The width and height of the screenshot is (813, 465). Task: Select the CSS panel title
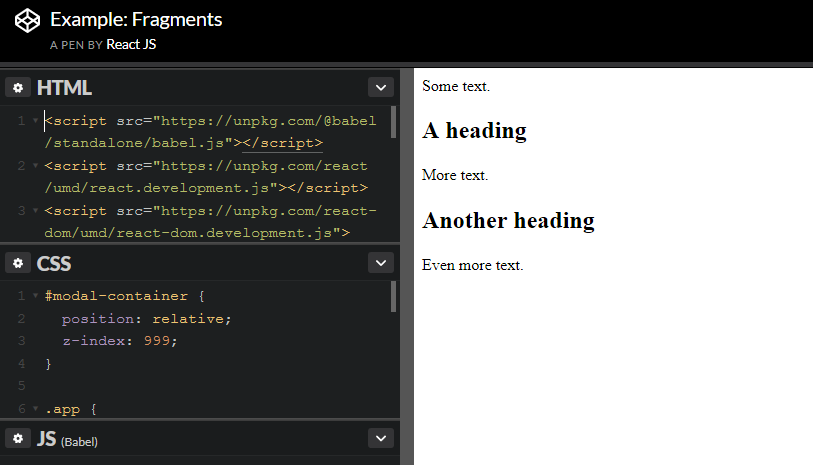pos(54,263)
